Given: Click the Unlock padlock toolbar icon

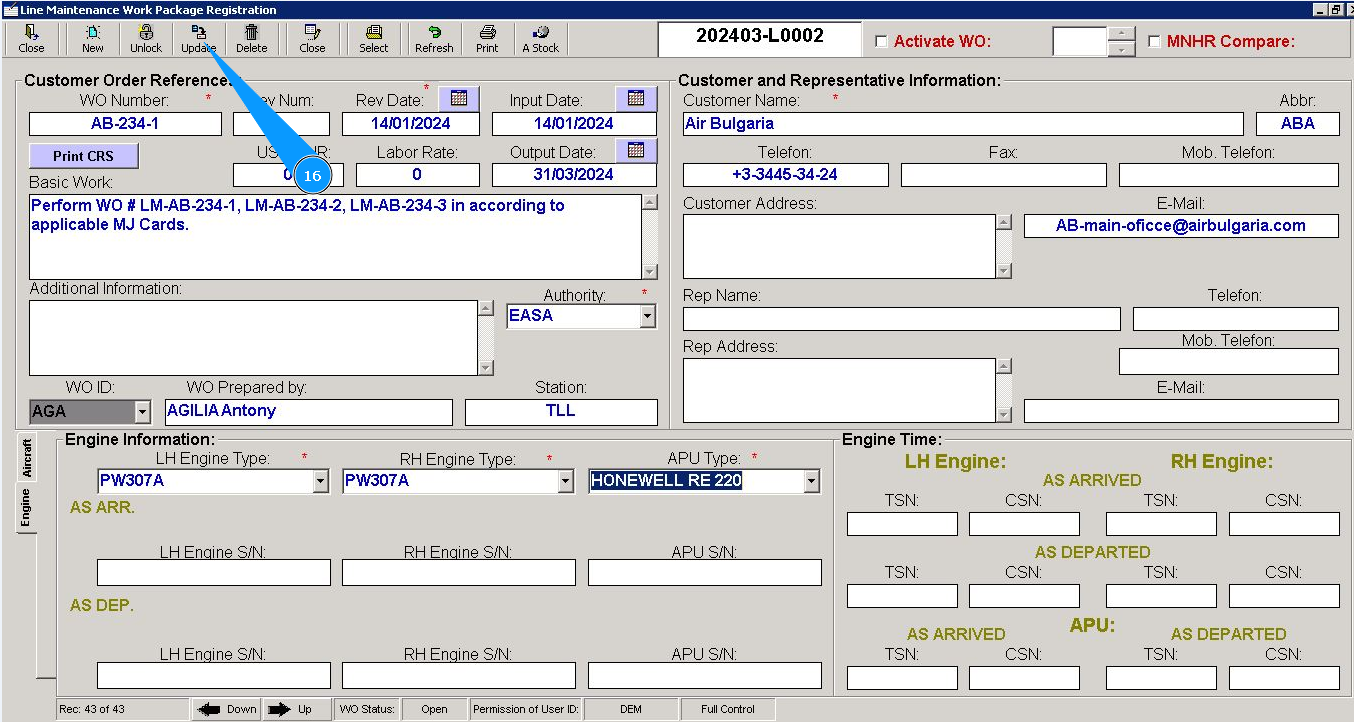Looking at the screenshot, I should click(x=146, y=39).
